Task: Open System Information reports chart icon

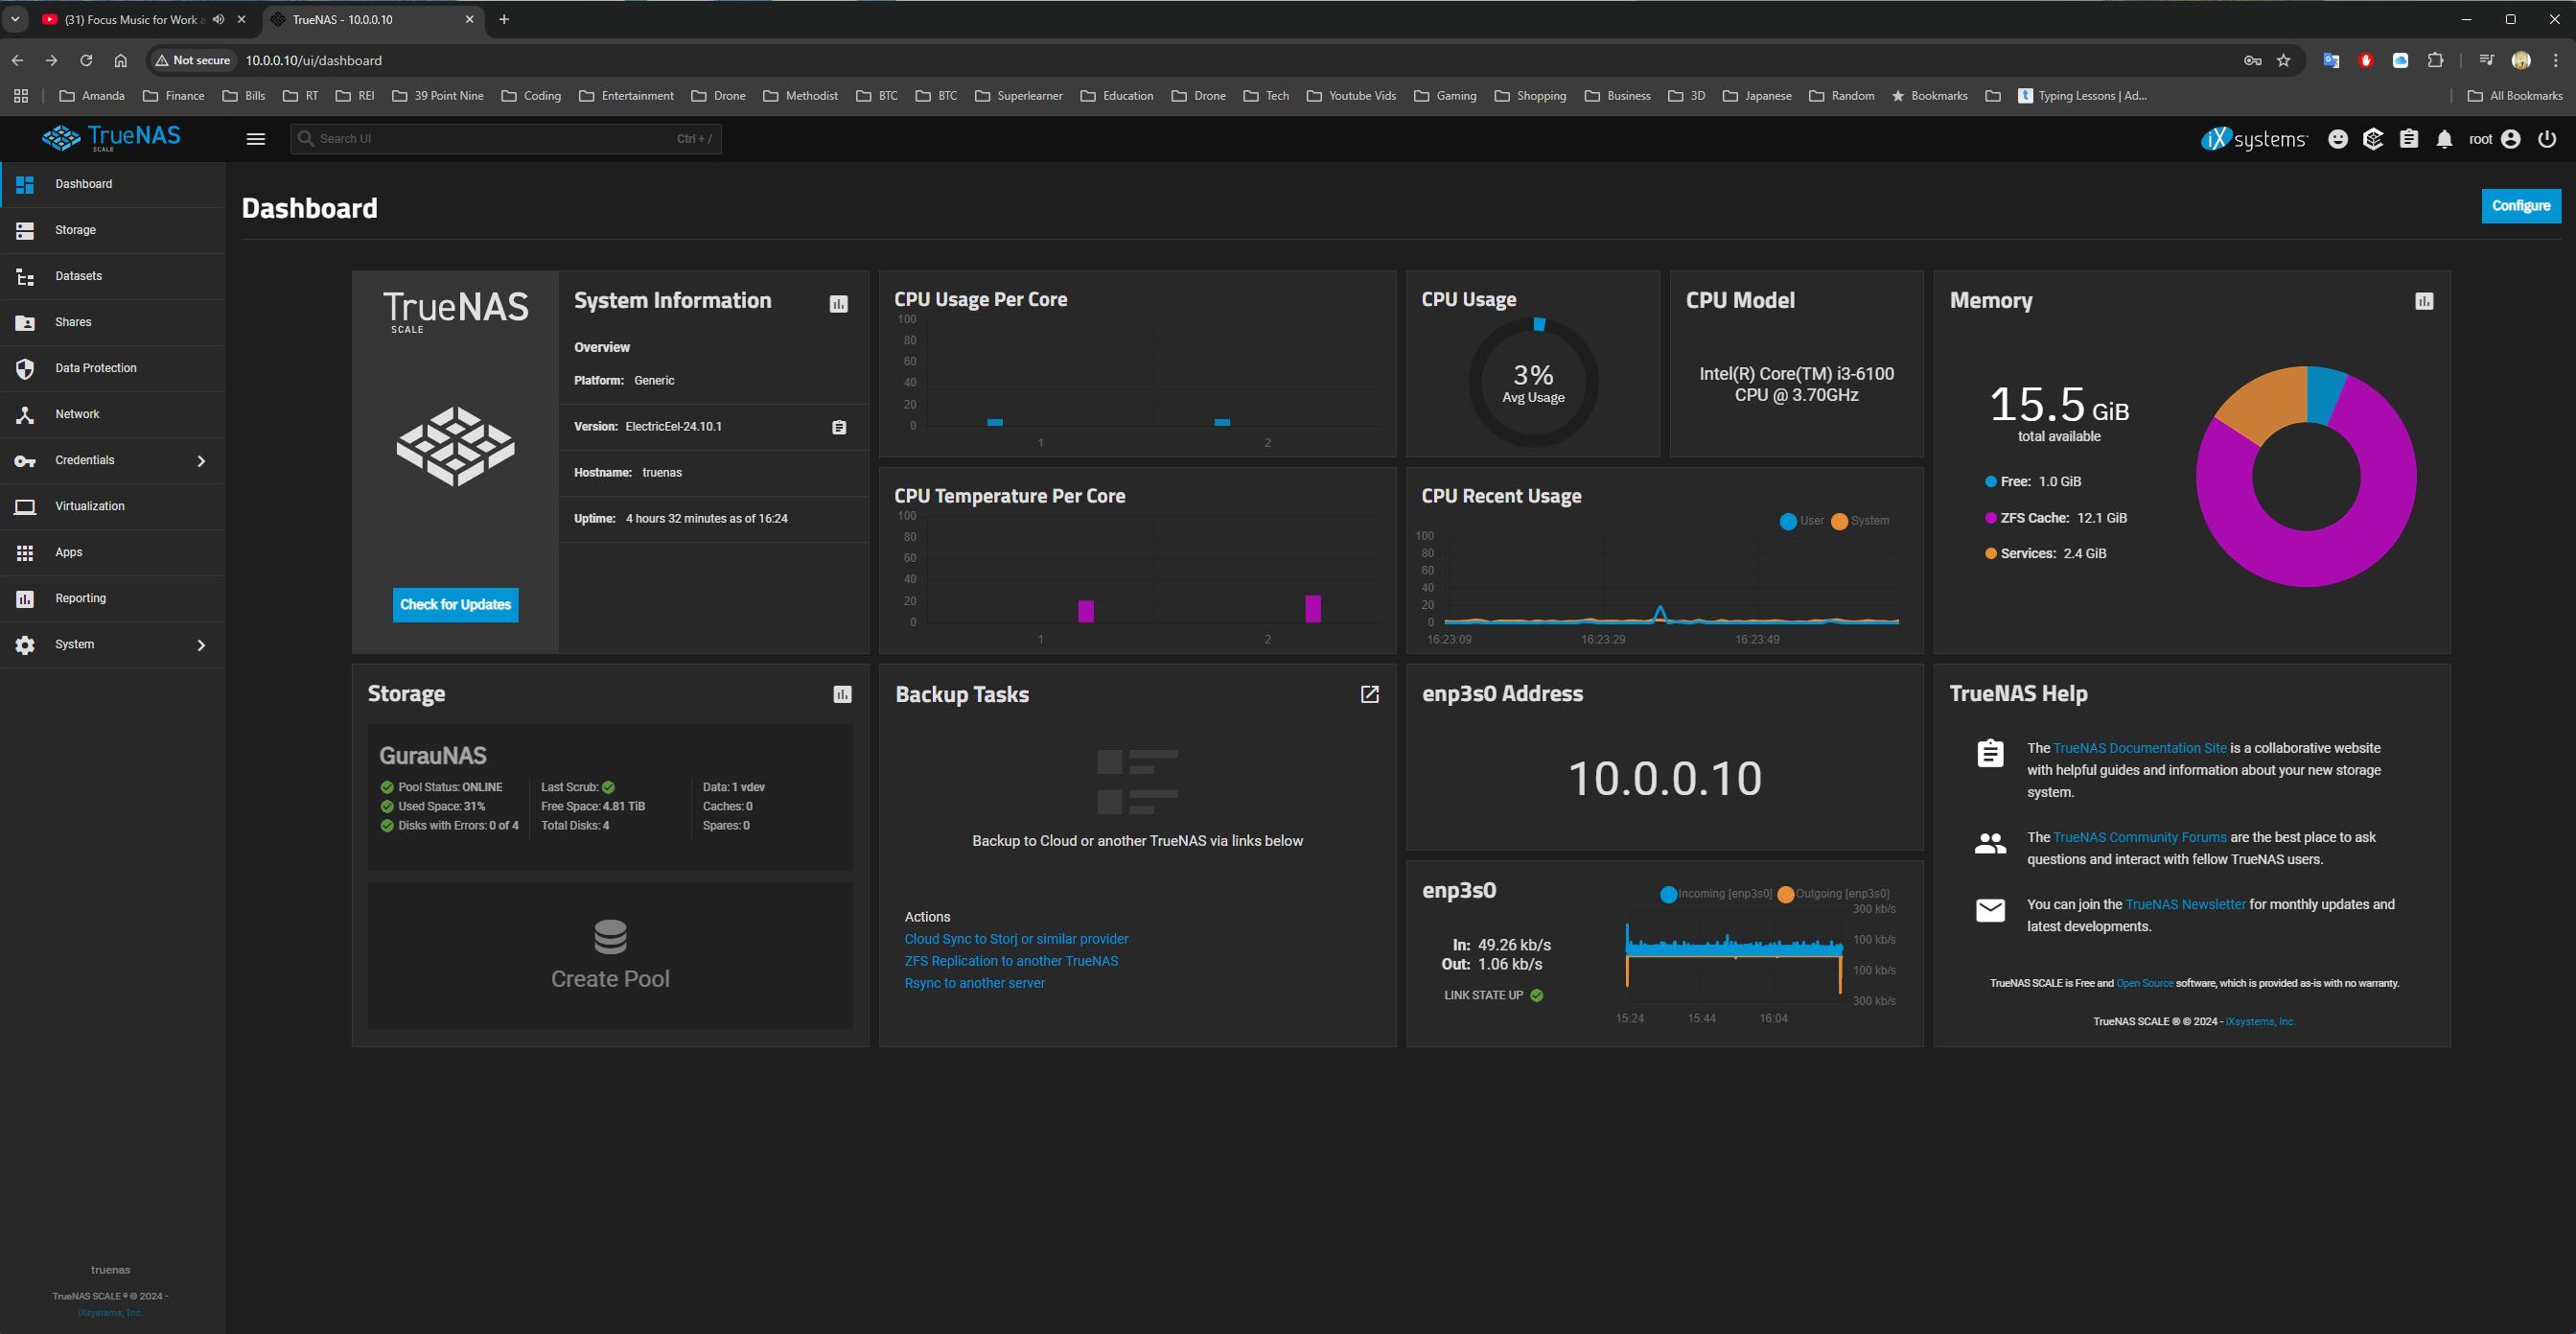Action: click(838, 304)
